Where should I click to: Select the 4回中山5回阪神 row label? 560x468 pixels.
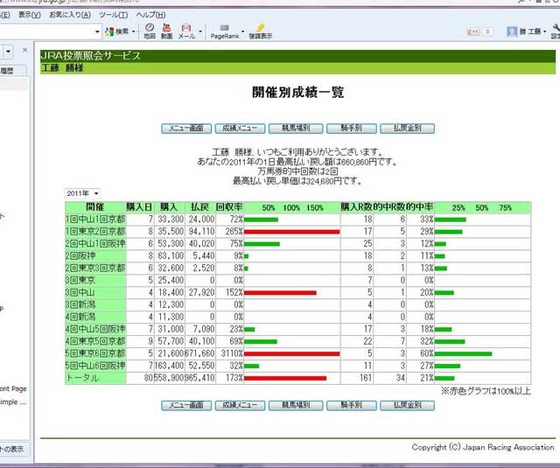tap(95, 329)
